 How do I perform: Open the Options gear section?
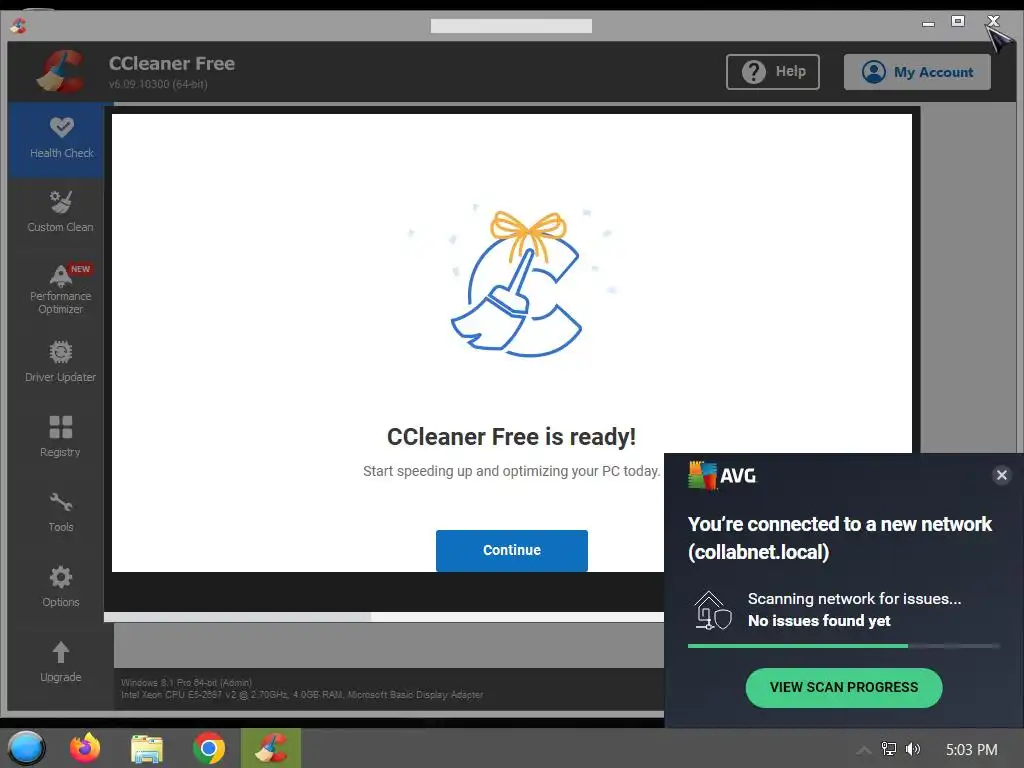coord(60,586)
